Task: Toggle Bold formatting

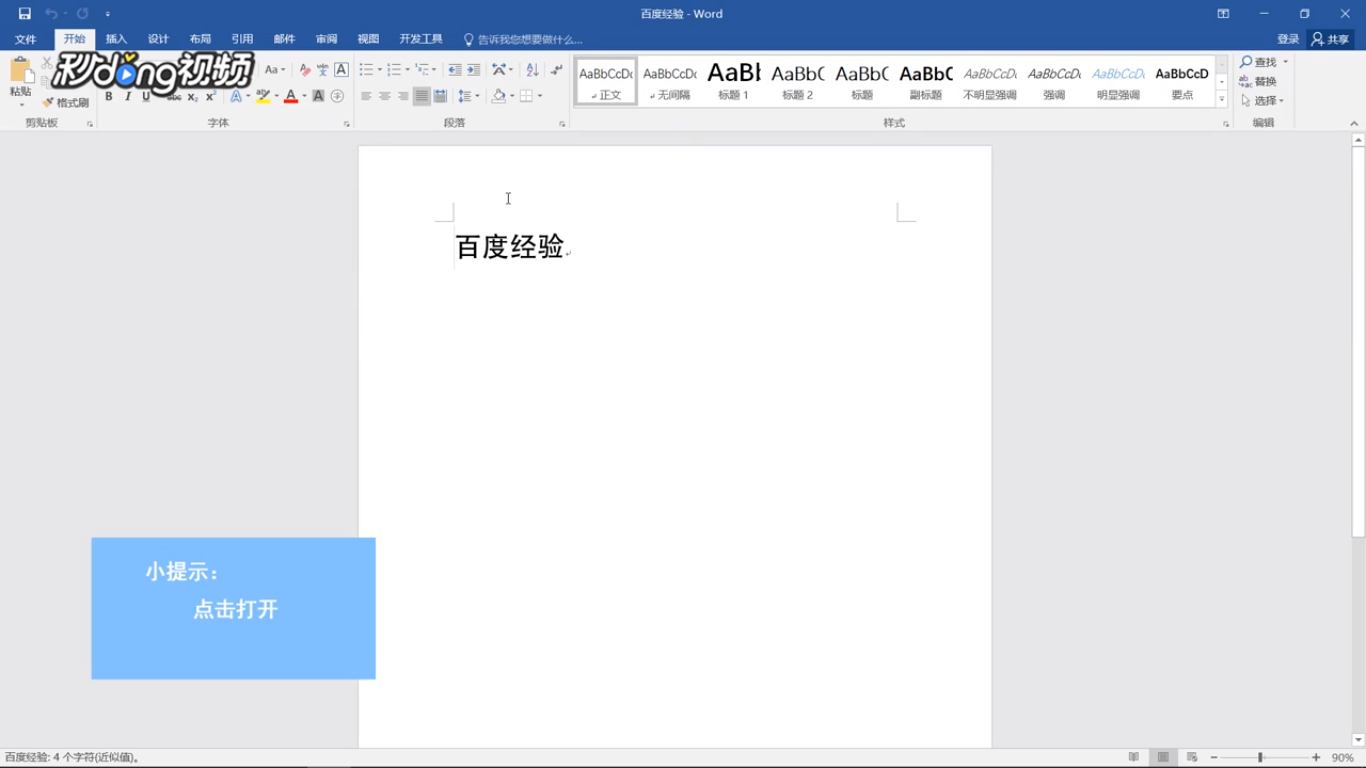Action: click(x=109, y=97)
